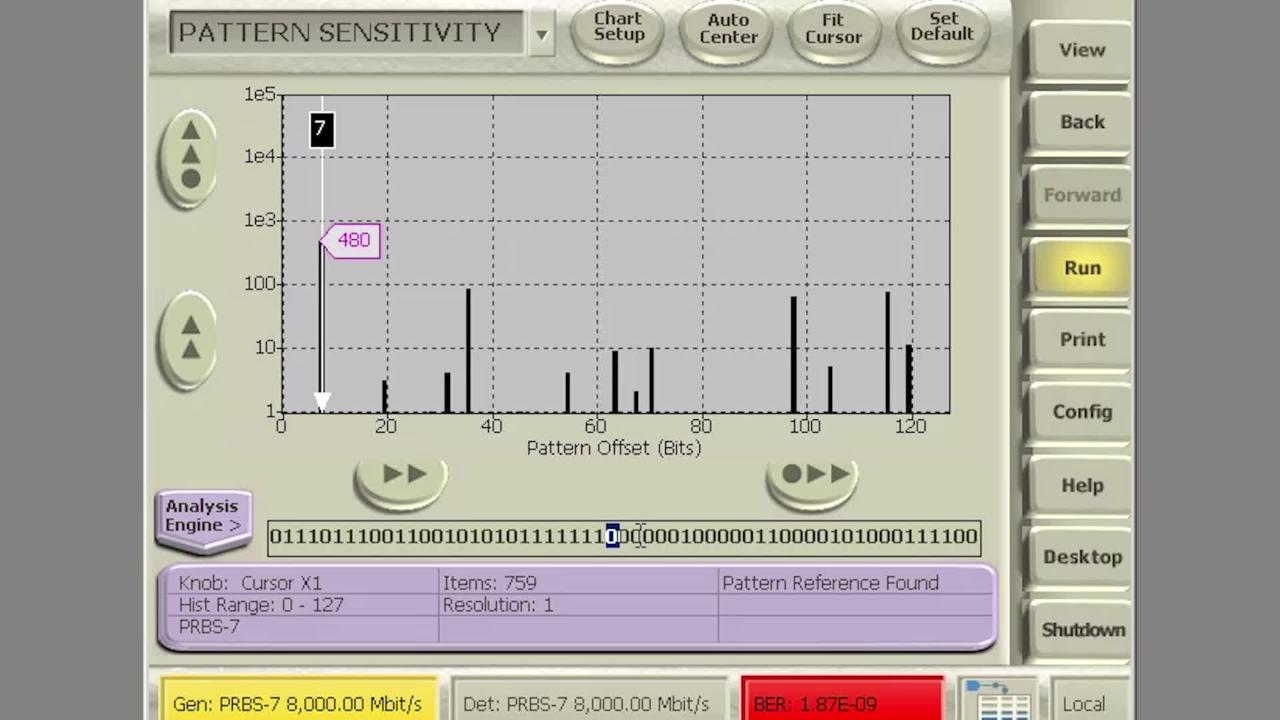Toggle the Run button

click(1082, 268)
